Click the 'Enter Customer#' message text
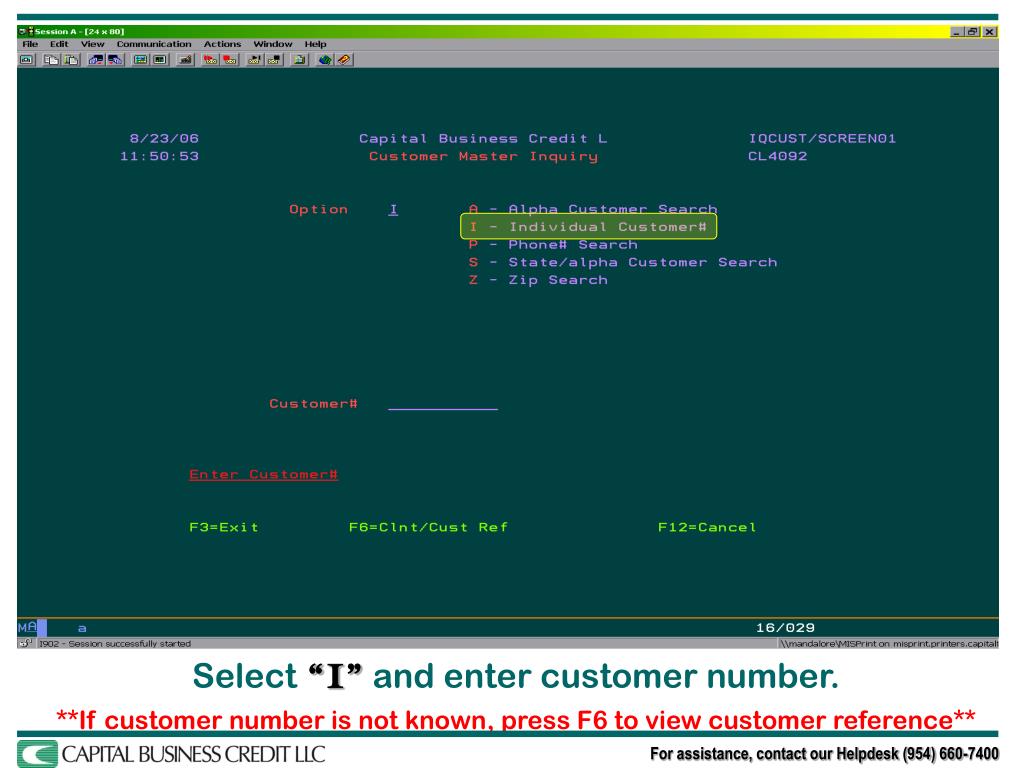This screenshot has height=768, width=1024. coord(263,474)
